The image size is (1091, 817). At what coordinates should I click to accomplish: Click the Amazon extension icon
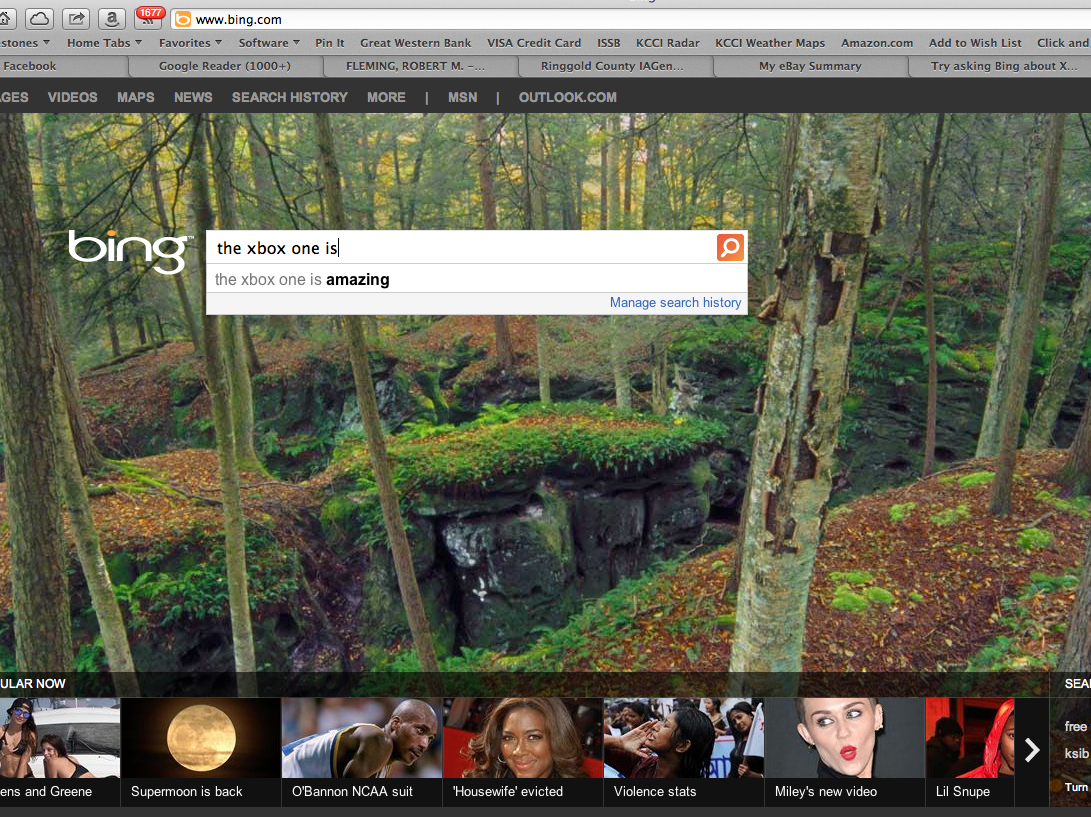coord(111,19)
